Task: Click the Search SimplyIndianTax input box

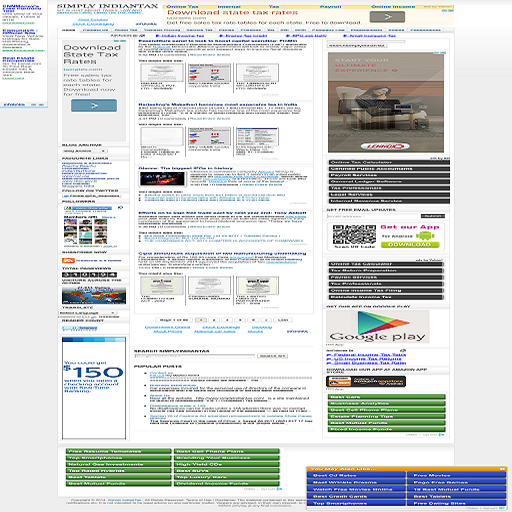Action: (x=194, y=356)
